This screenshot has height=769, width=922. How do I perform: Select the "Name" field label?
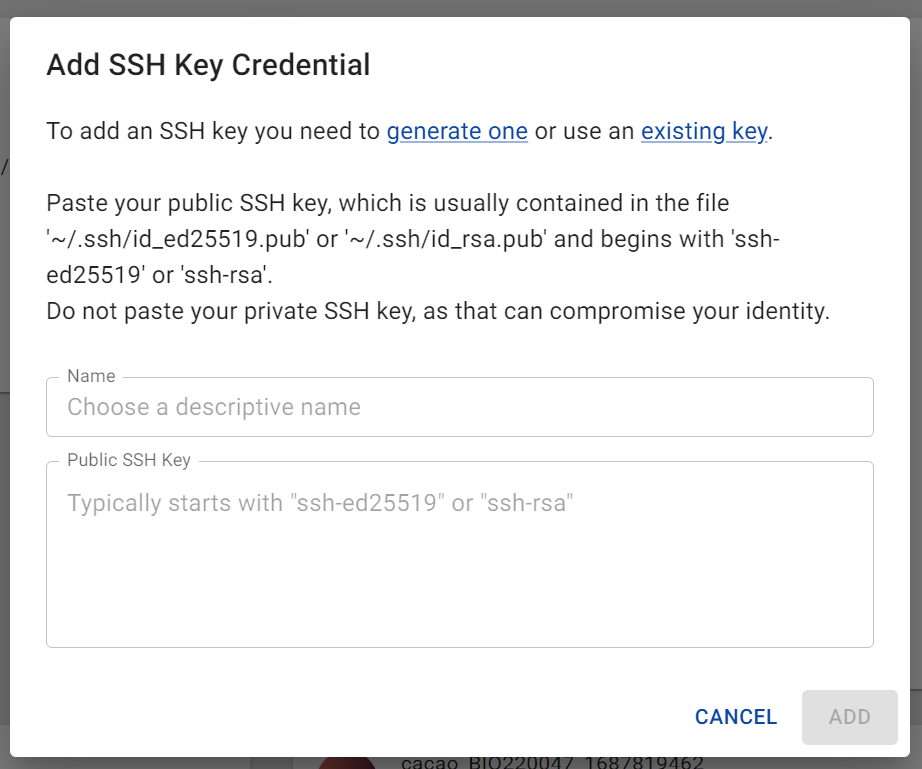coord(91,376)
